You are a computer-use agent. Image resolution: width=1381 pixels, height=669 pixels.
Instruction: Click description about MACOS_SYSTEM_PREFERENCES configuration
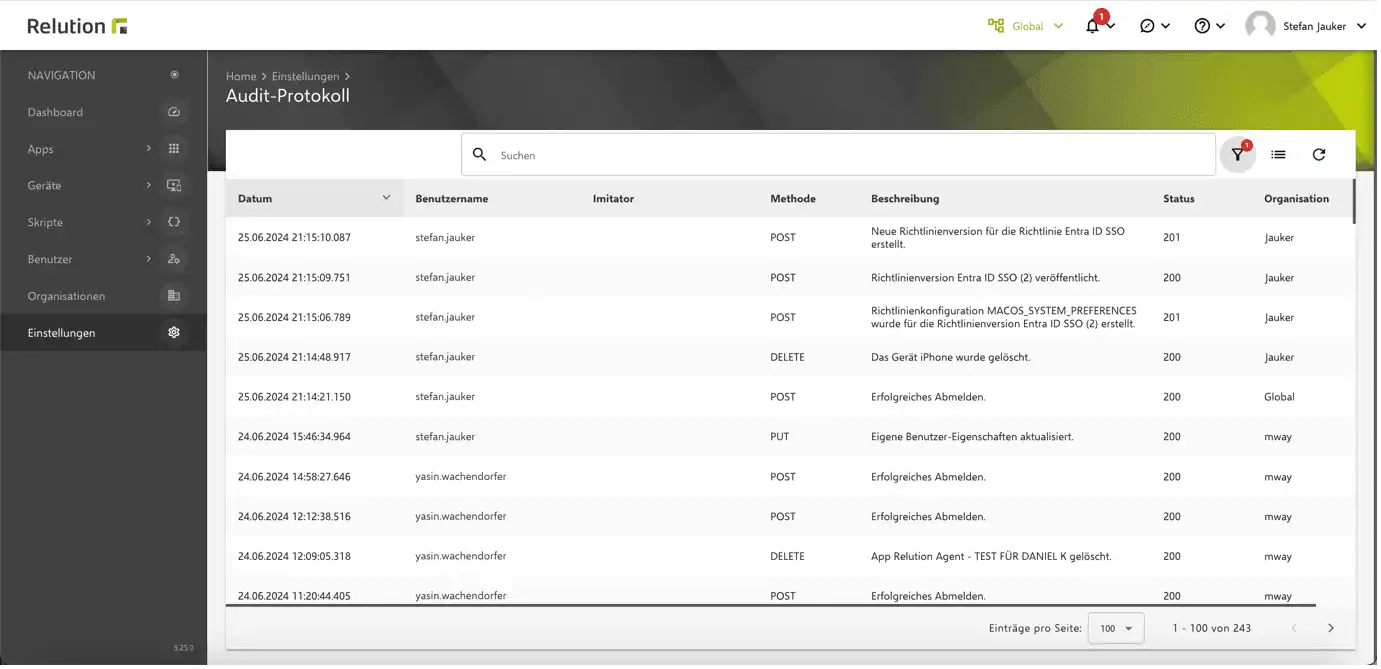pyautogui.click(x=1006, y=318)
